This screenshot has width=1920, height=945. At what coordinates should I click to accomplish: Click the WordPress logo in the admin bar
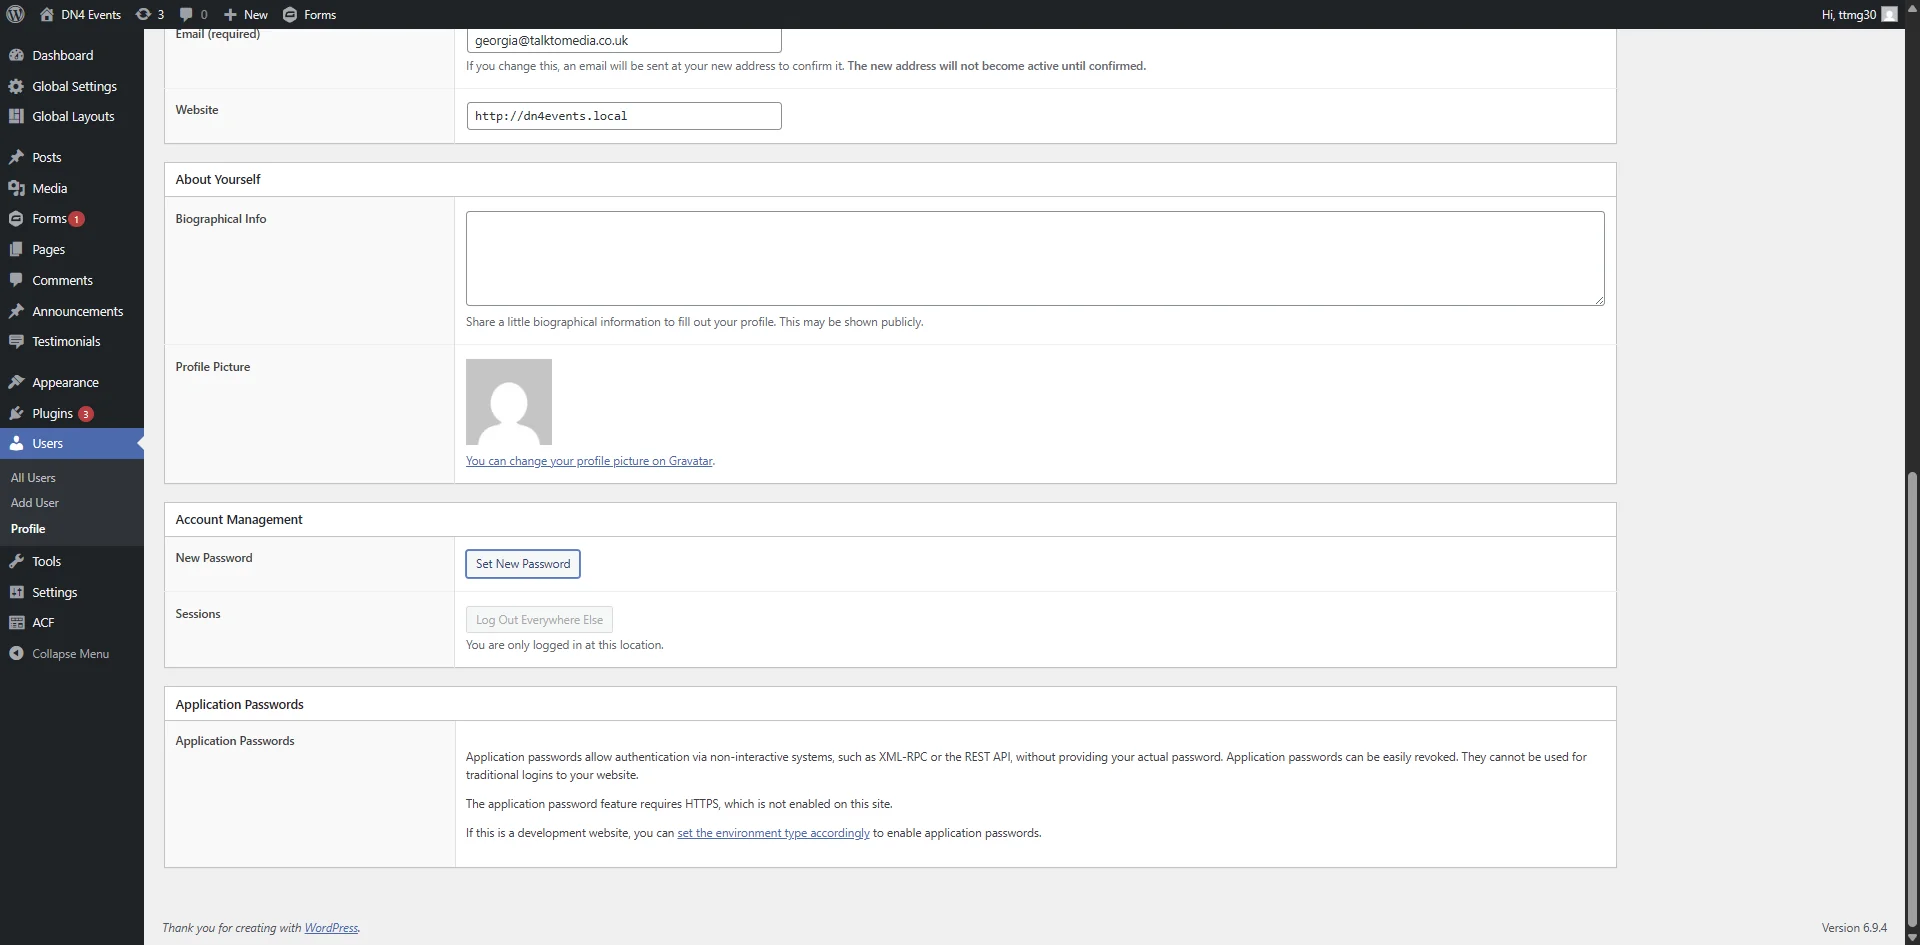pos(14,14)
